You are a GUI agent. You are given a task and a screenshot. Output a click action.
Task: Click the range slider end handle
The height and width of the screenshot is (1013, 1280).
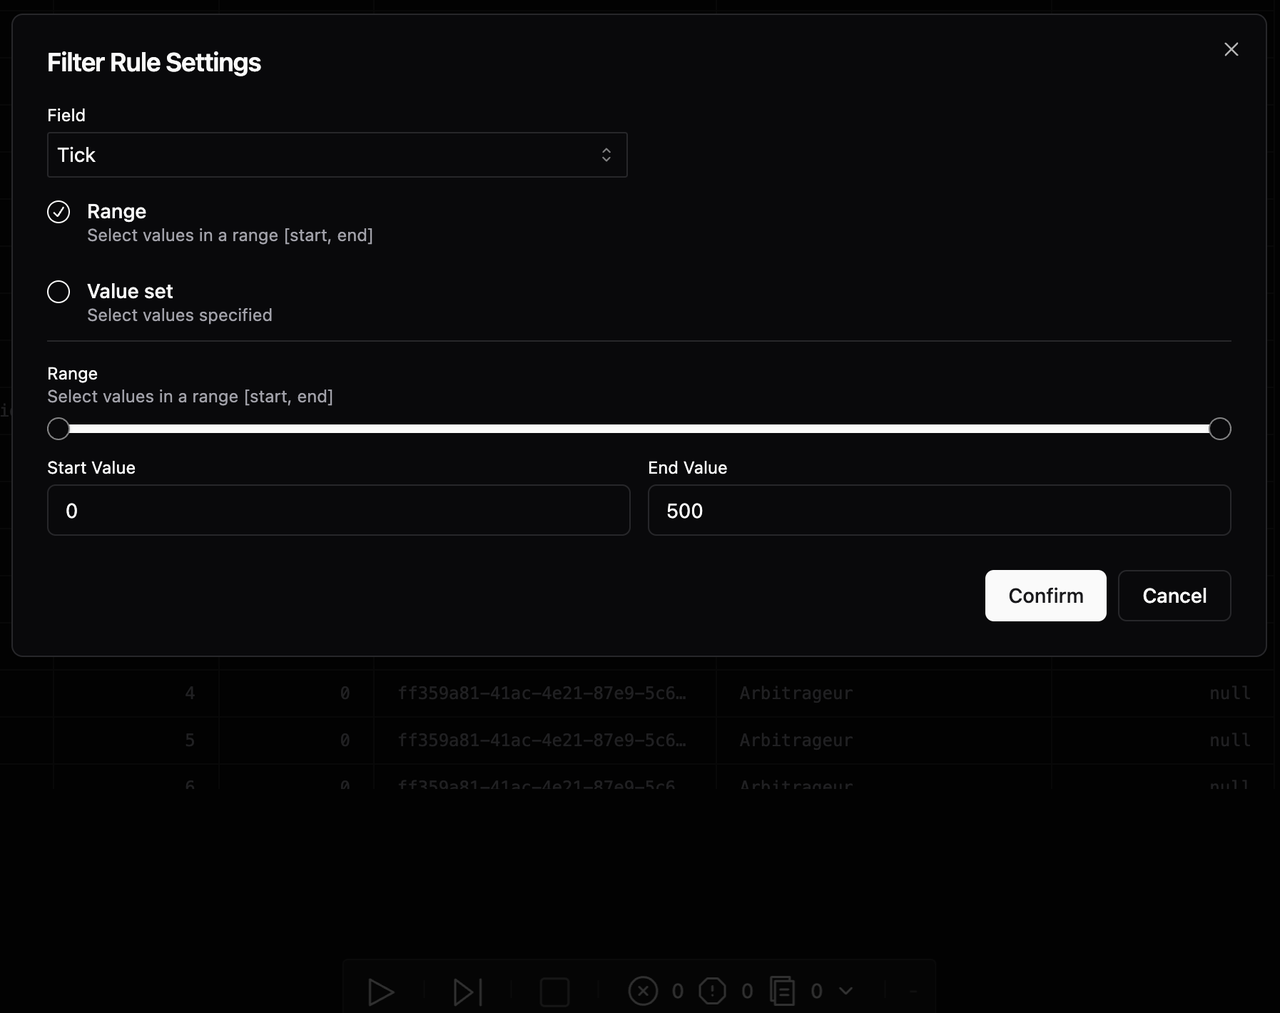pos(1219,429)
